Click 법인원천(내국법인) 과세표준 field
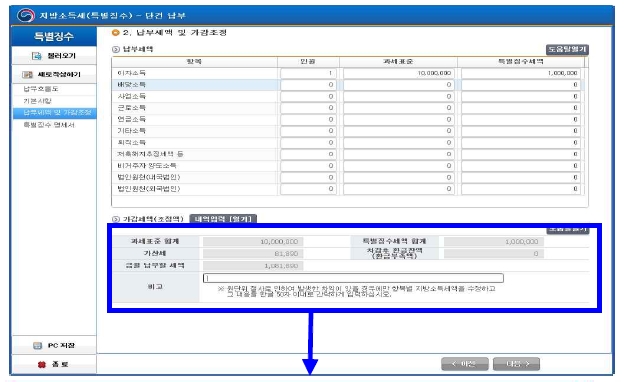The image size is (627, 382). 399,178
